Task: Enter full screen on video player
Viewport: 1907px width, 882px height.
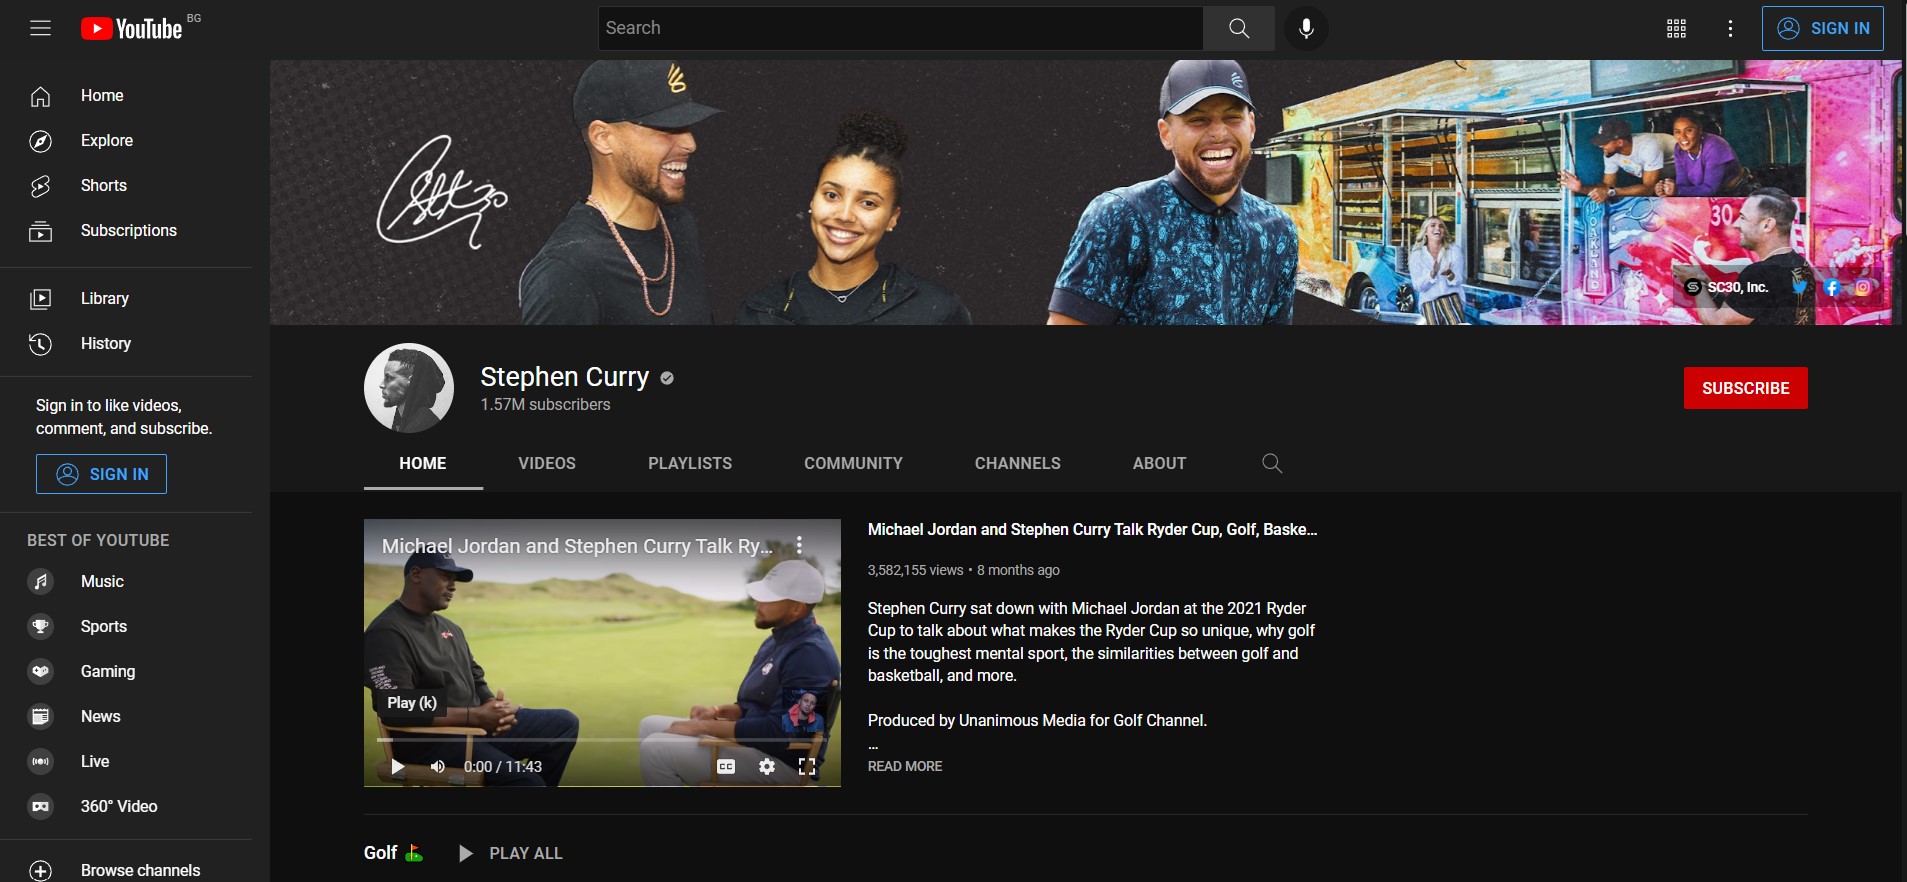Action: point(807,767)
